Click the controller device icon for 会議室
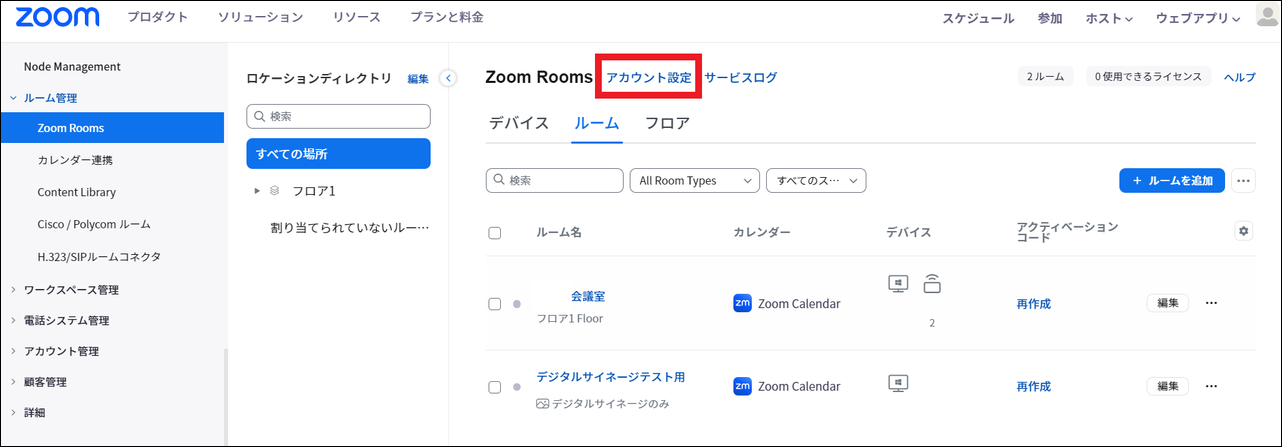This screenshot has height=447, width=1282. point(932,283)
